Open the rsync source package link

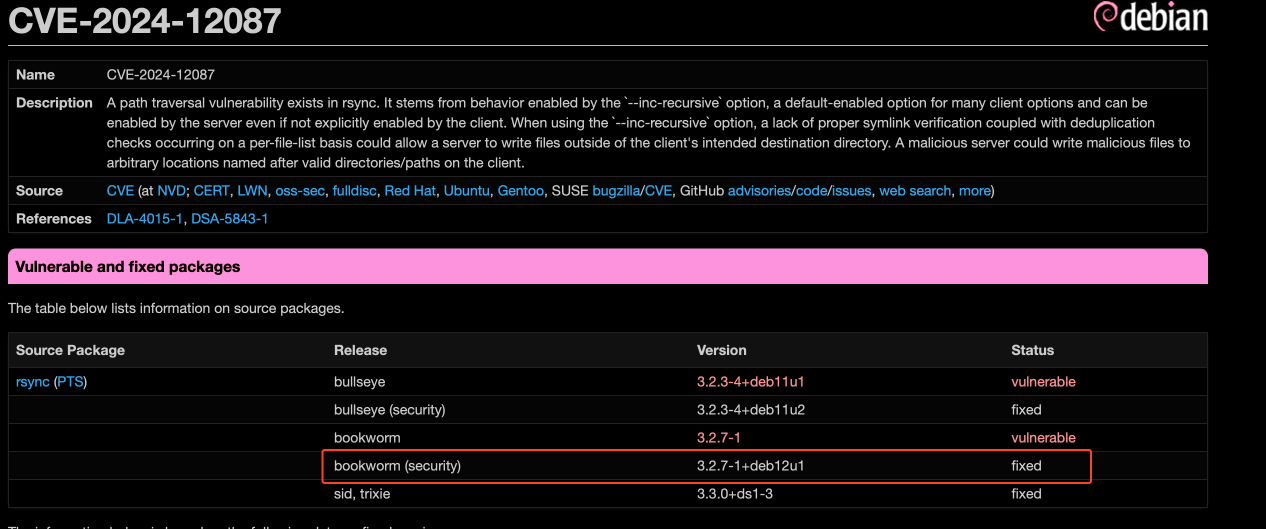coord(32,382)
